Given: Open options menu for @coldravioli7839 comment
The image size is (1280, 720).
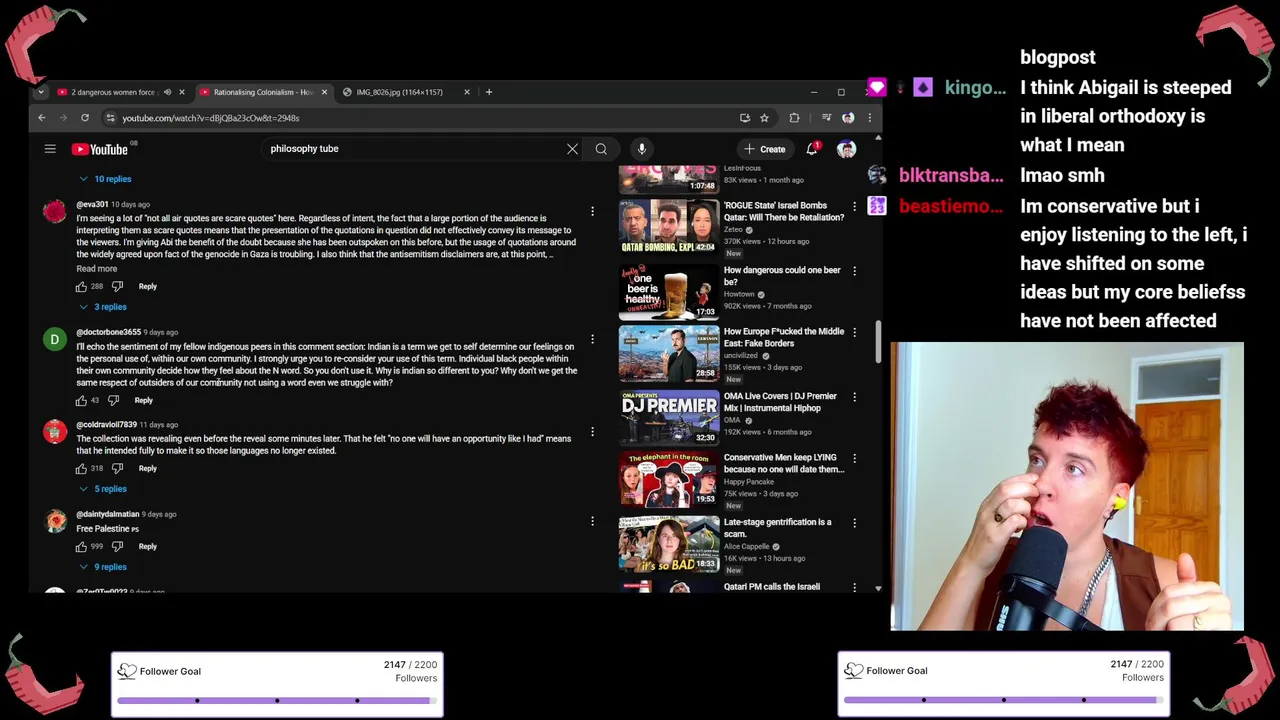Looking at the screenshot, I should tap(592, 431).
